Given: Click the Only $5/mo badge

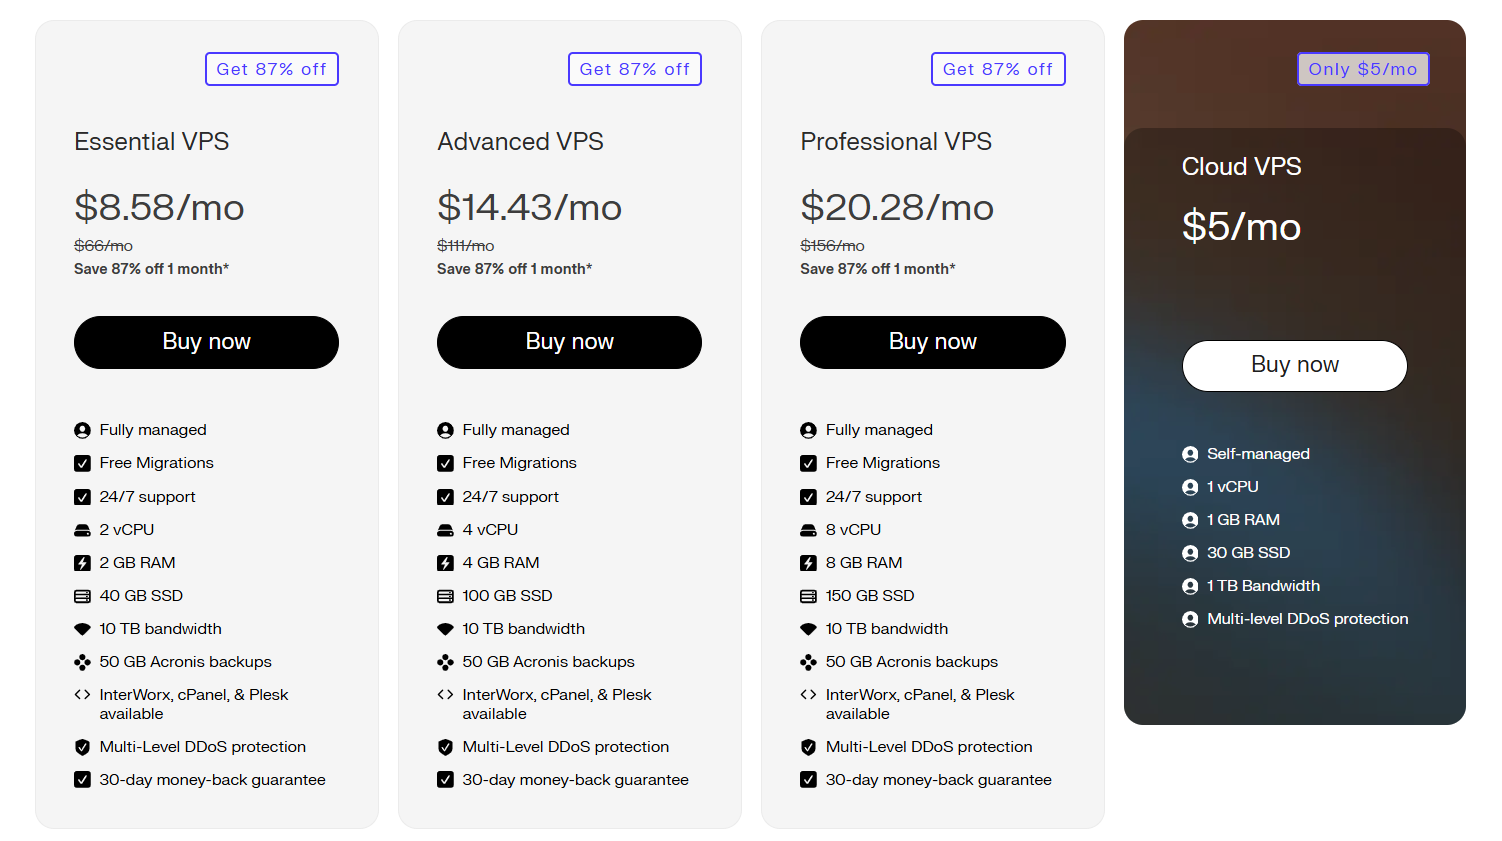Looking at the screenshot, I should [x=1363, y=69].
